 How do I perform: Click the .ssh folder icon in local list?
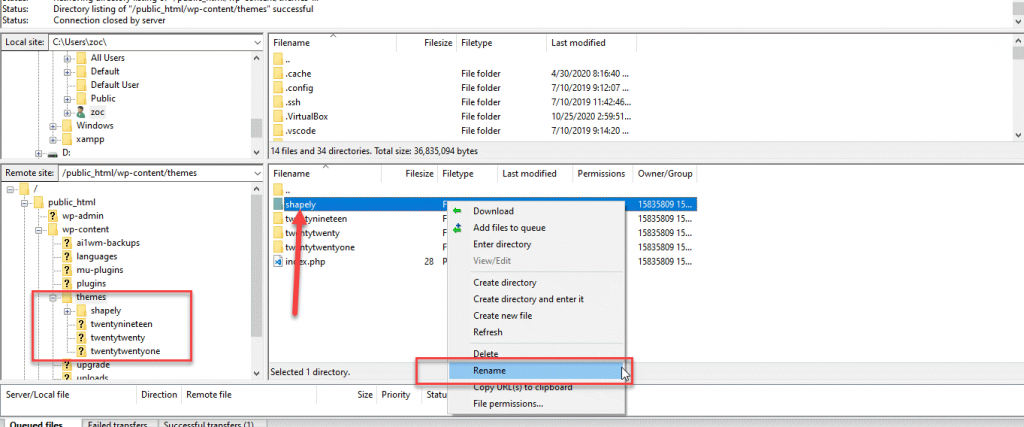[x=278, y=102]
